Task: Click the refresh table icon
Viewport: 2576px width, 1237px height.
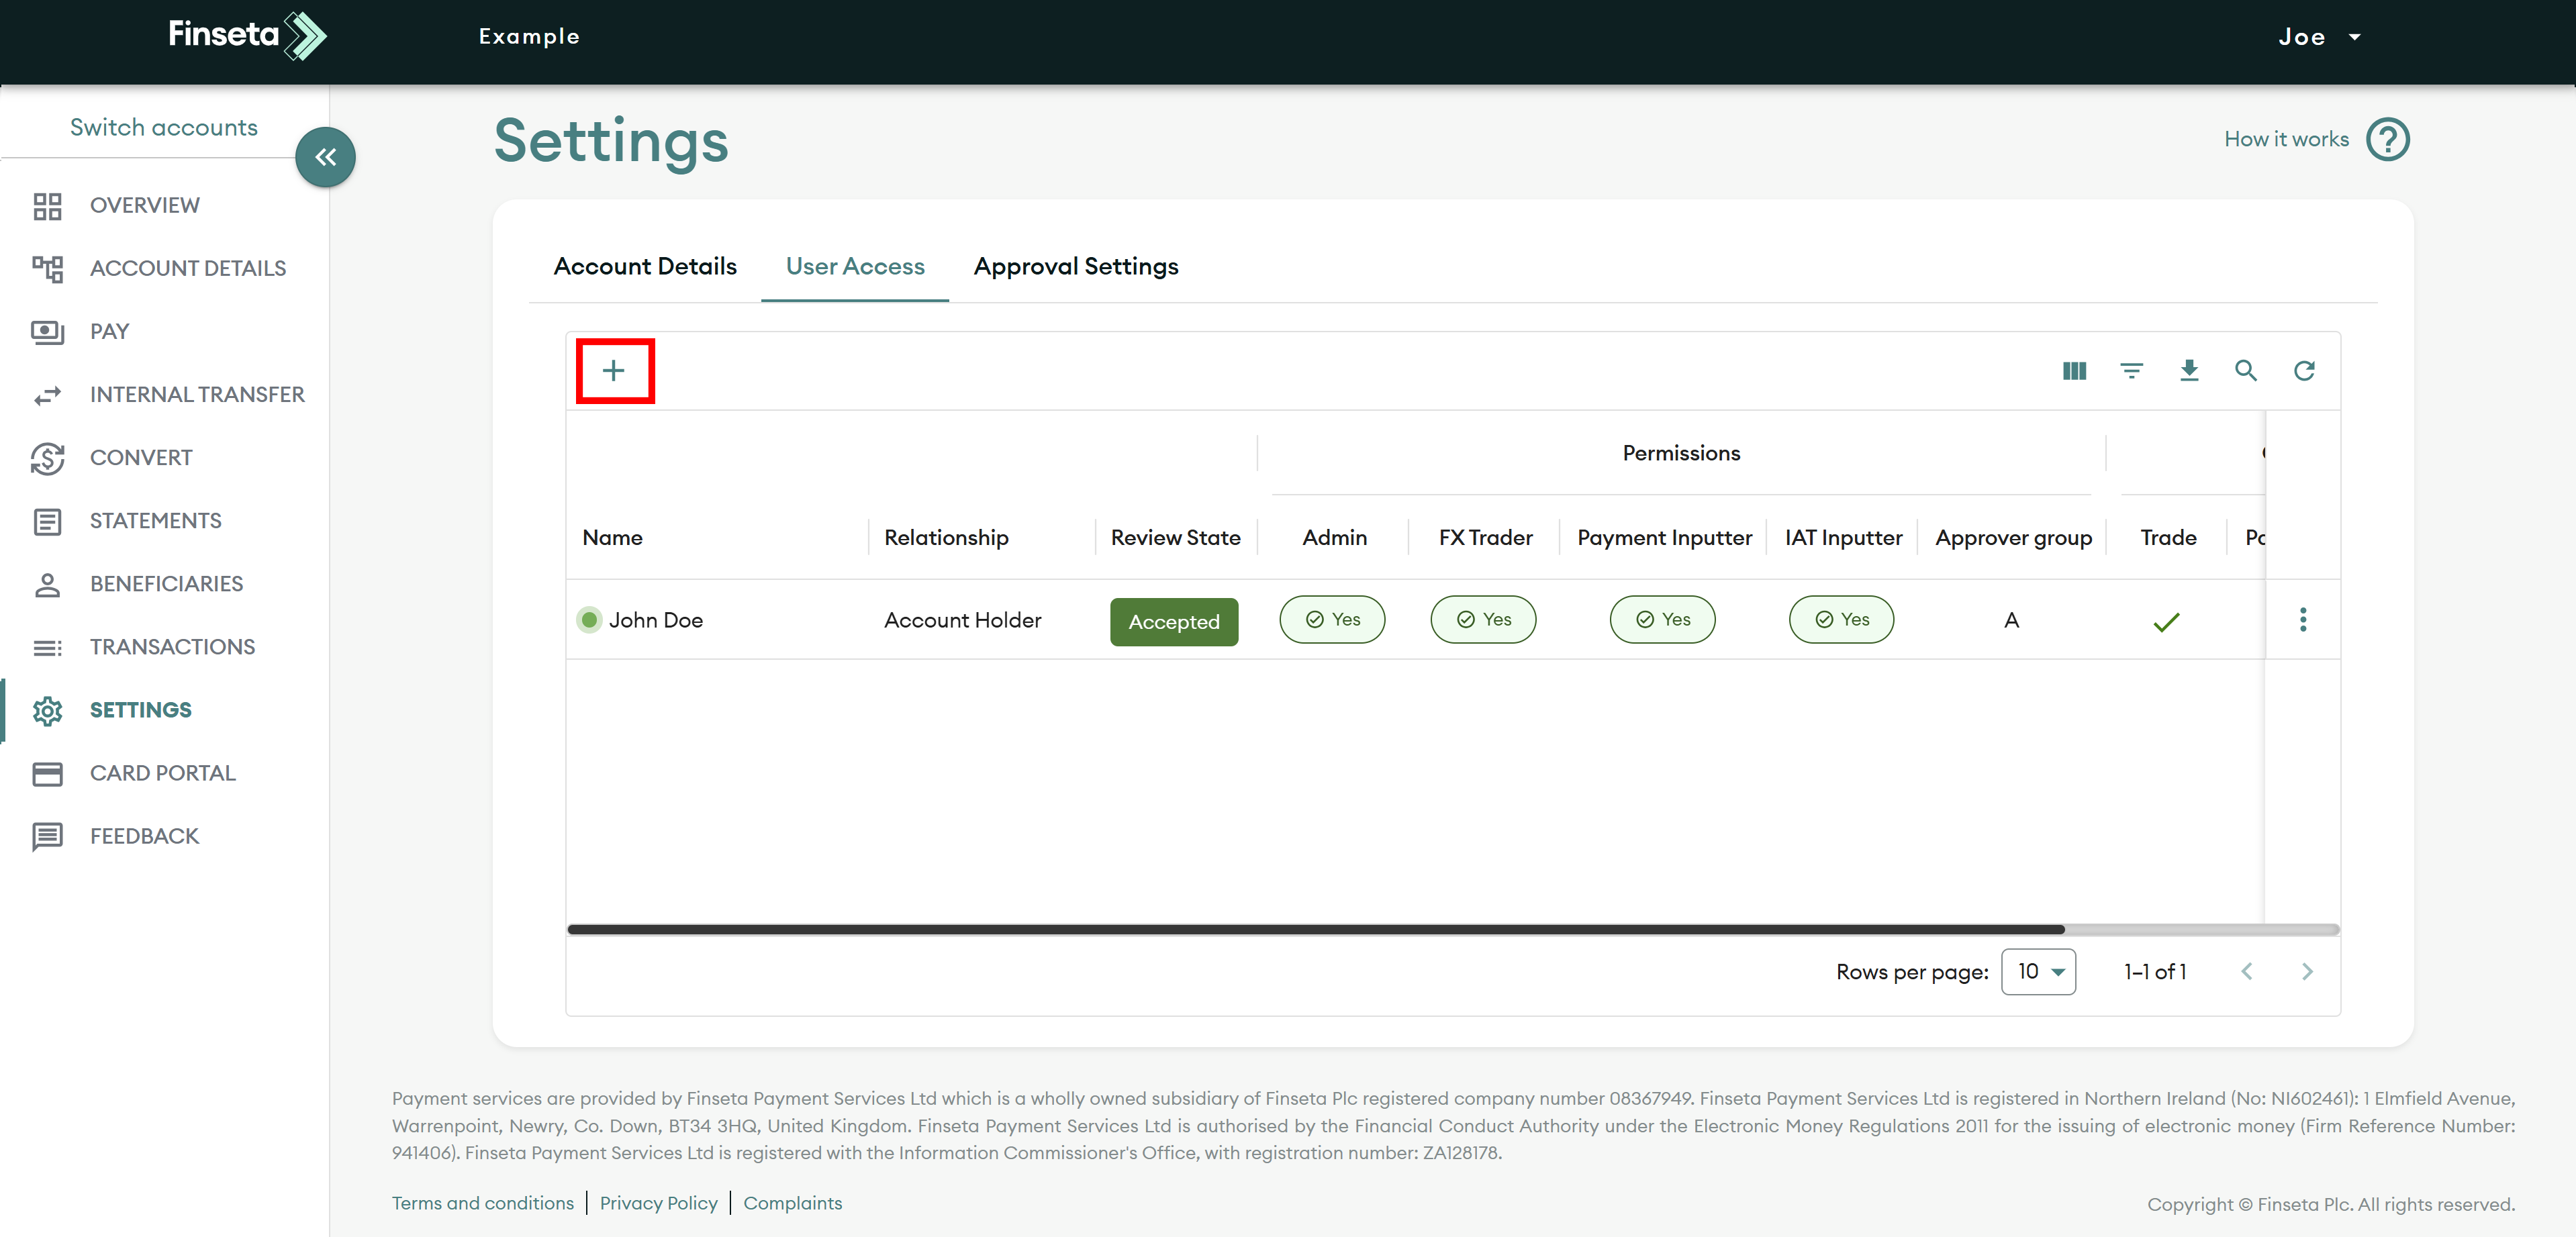Action: pos(2303,371)
